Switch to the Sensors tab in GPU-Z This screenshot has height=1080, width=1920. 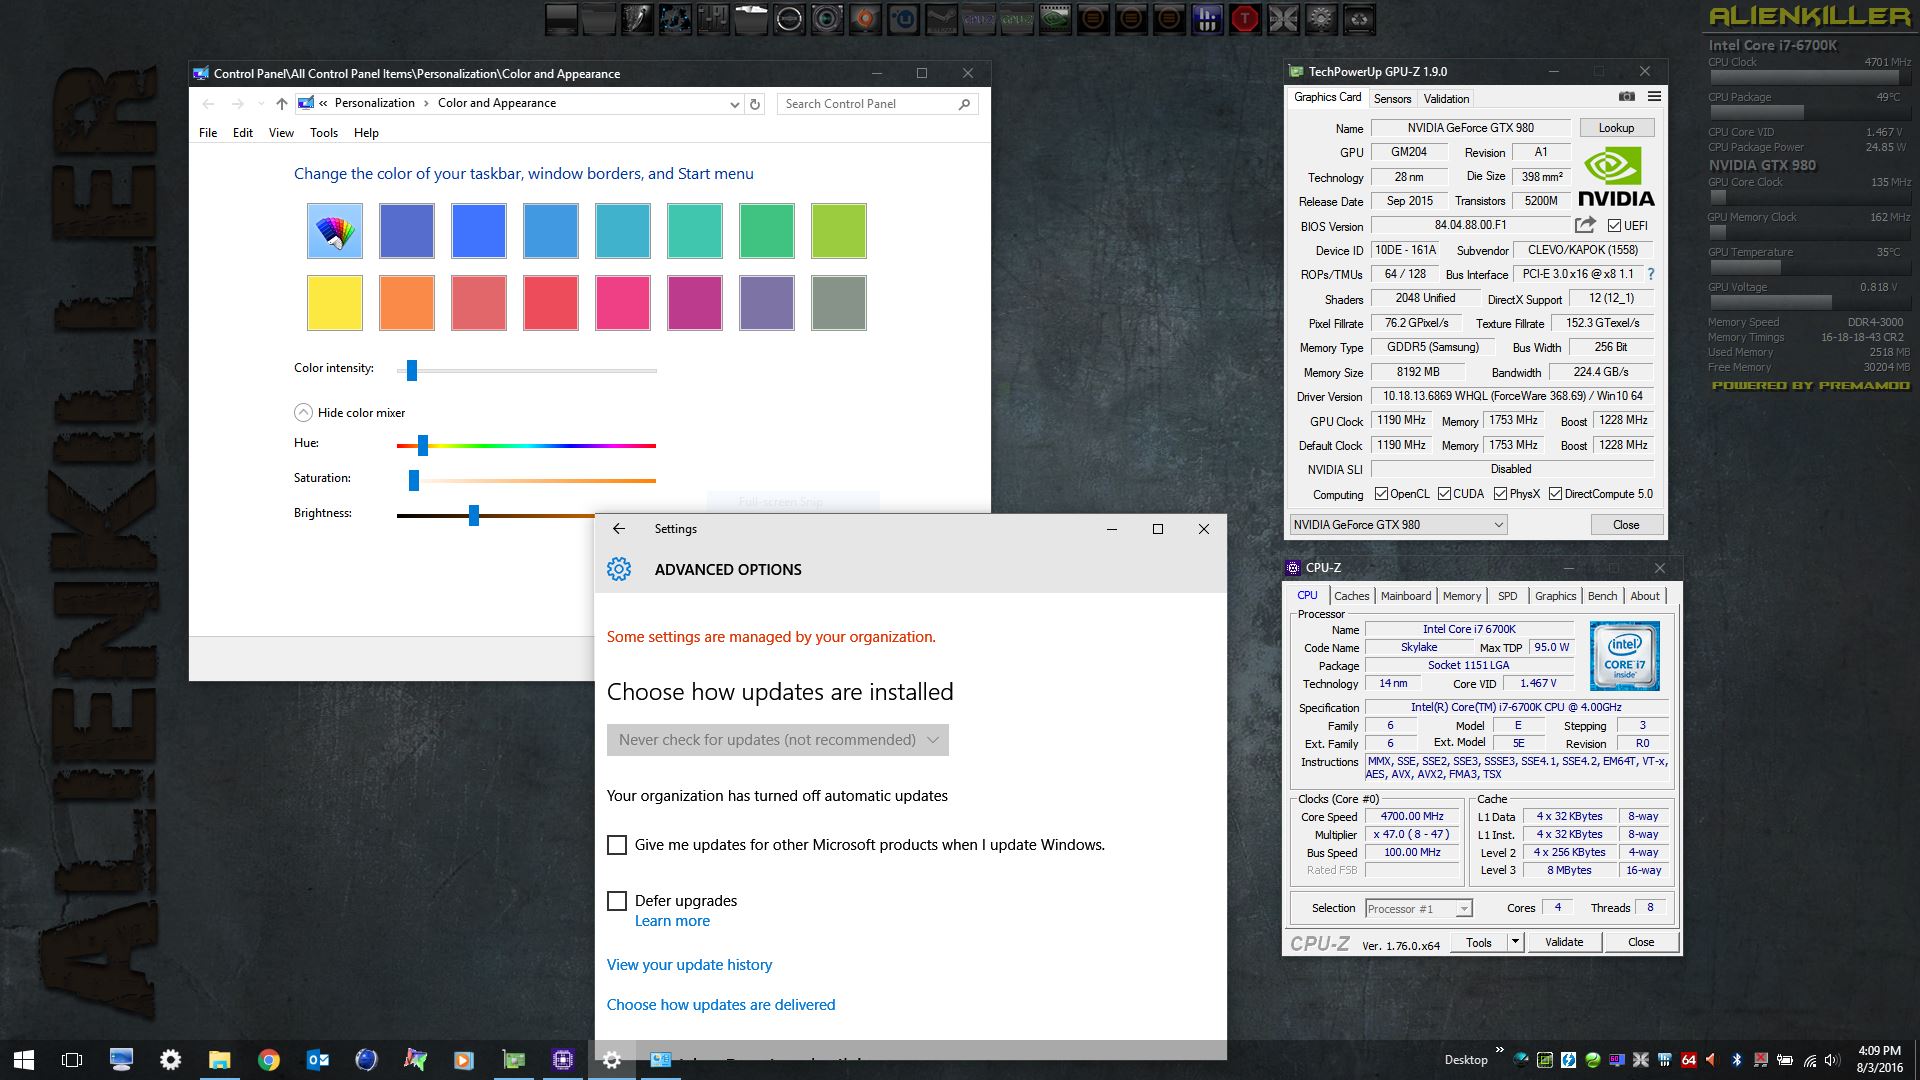pos(1392,99)
